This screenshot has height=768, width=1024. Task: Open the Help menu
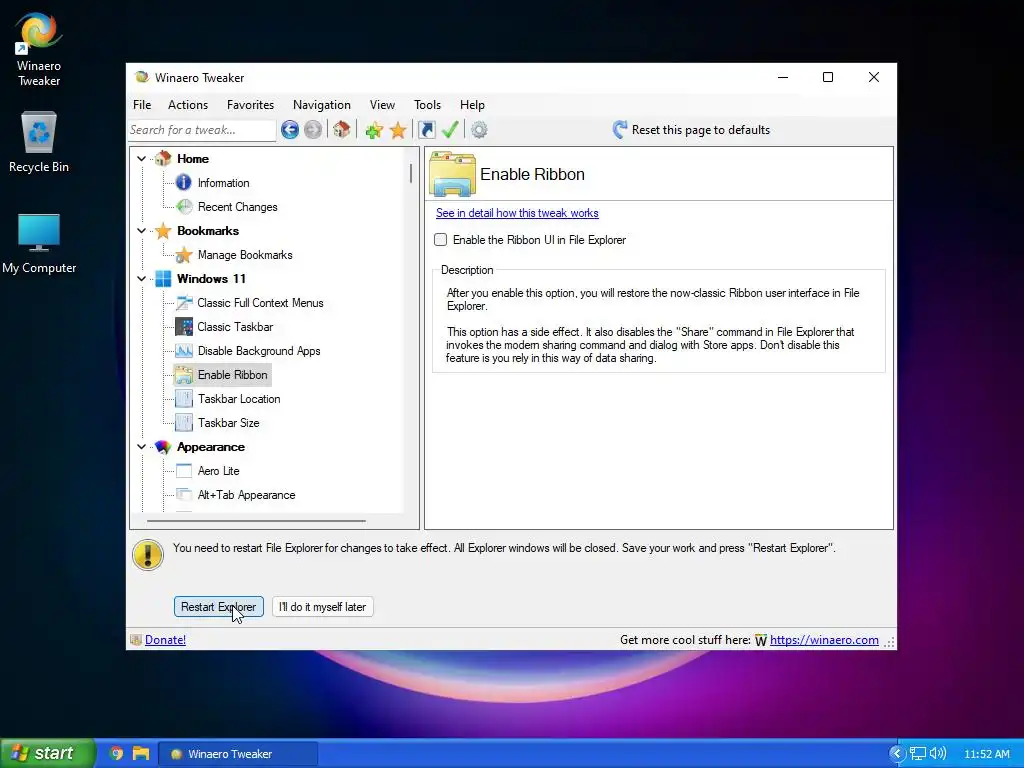(472, 104)
